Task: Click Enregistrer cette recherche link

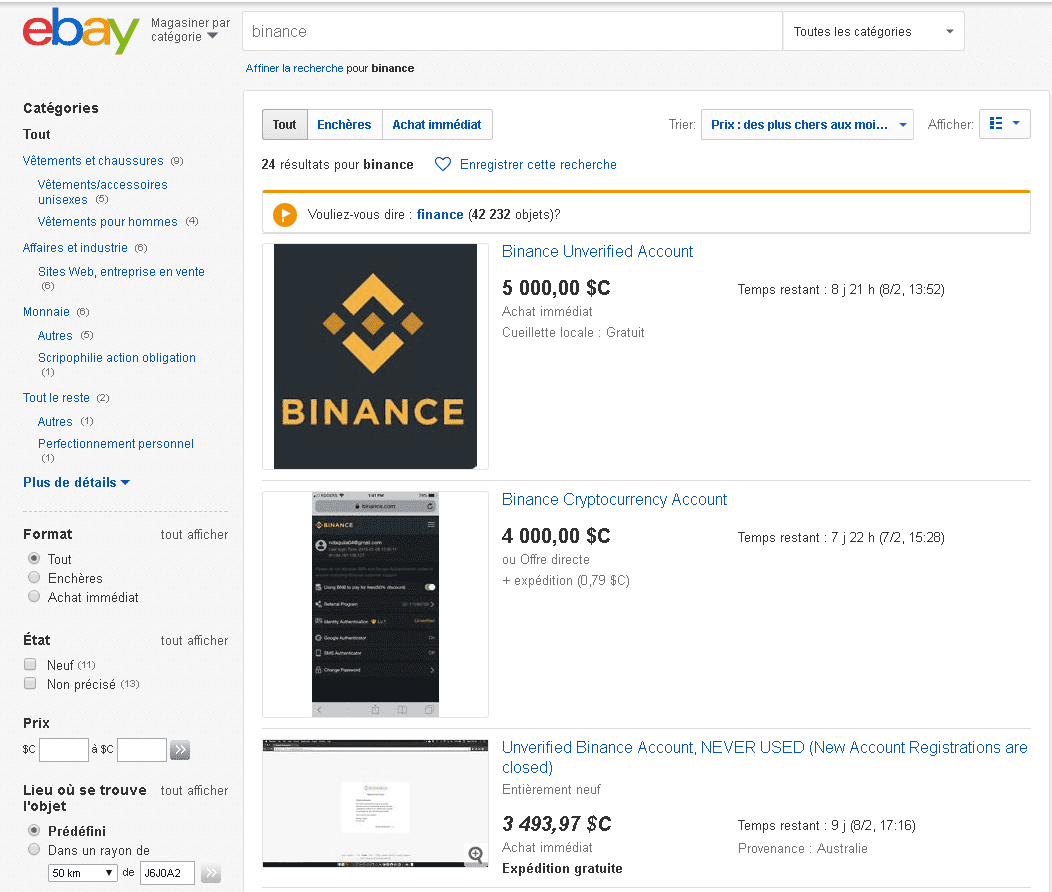Action: click(x=538, y=164)
